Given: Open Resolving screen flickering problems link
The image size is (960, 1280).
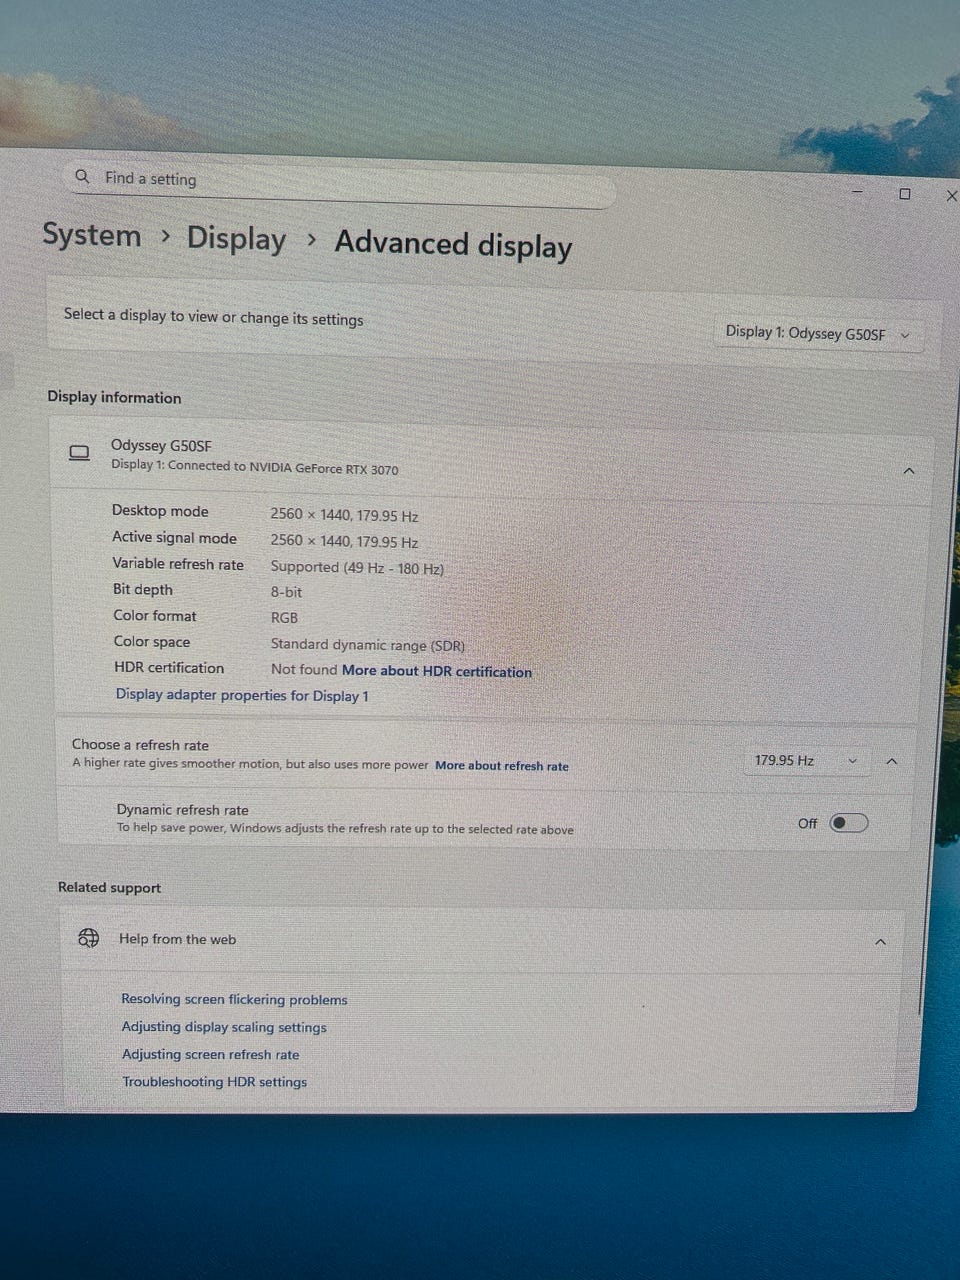Looking at the screenshot, I should [x=234, y=999].
